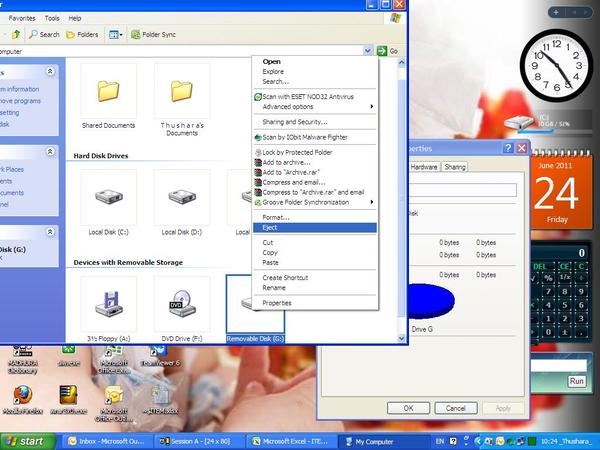Select the DVD Drive (F:) icon
The image size is (600, 450).
(x=182, y=304)
